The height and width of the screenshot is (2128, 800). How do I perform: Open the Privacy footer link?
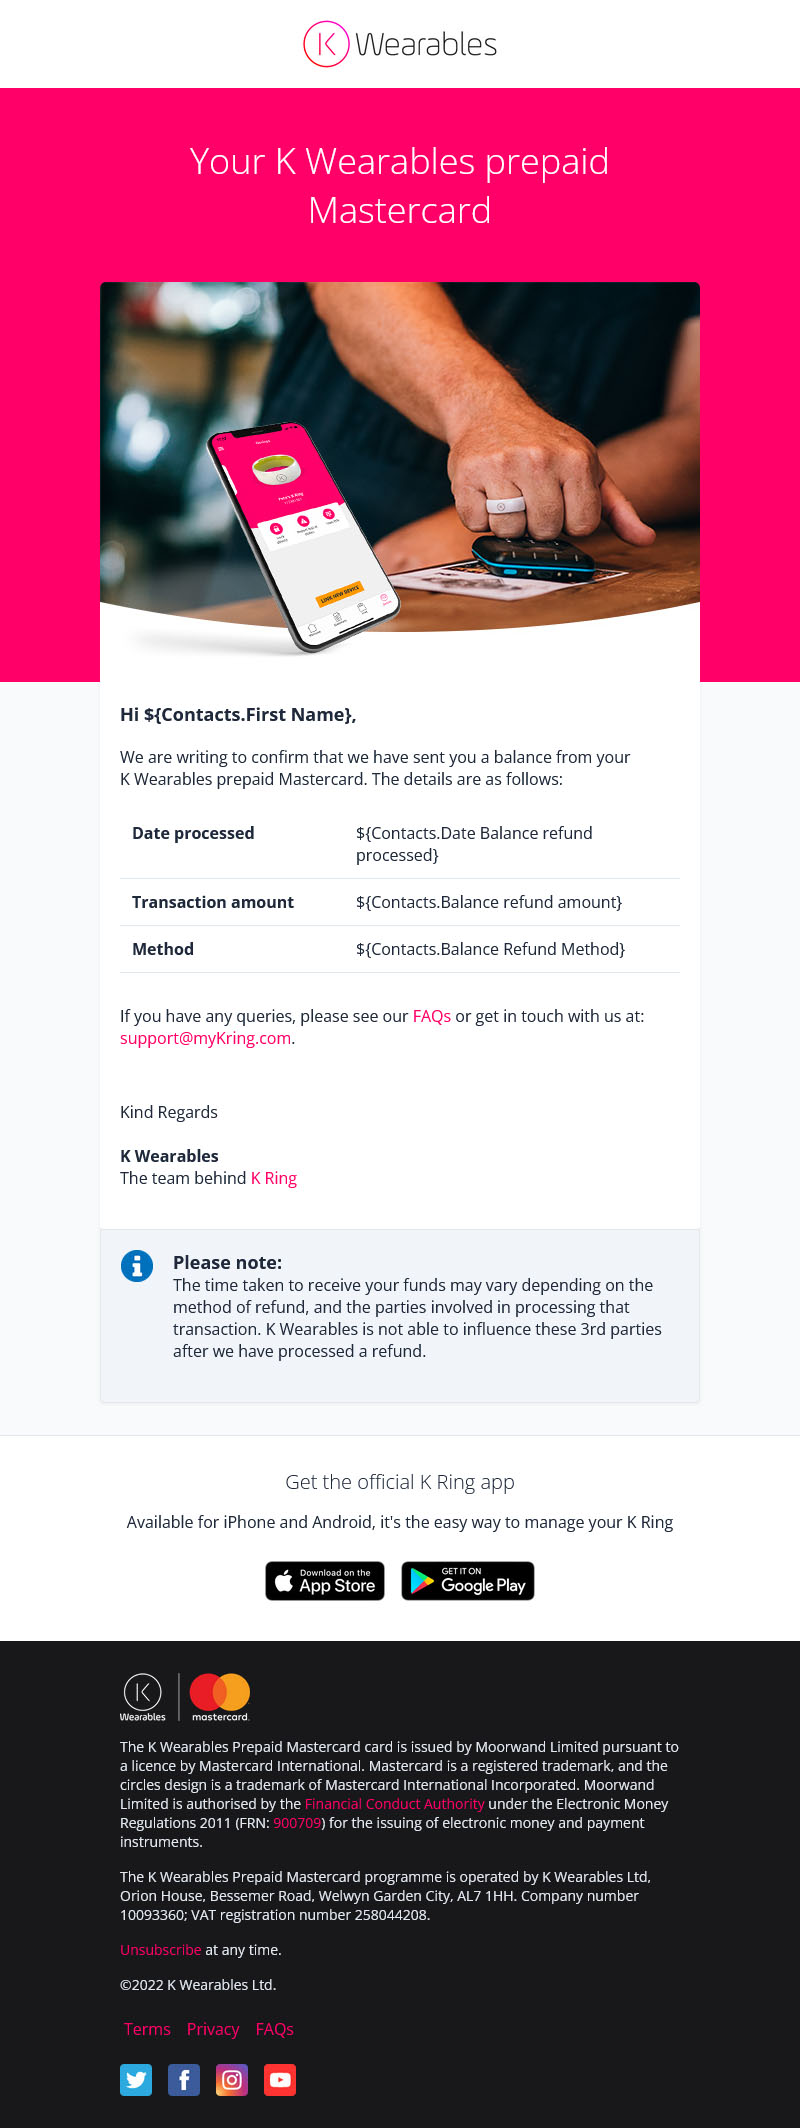[213, 2029]
